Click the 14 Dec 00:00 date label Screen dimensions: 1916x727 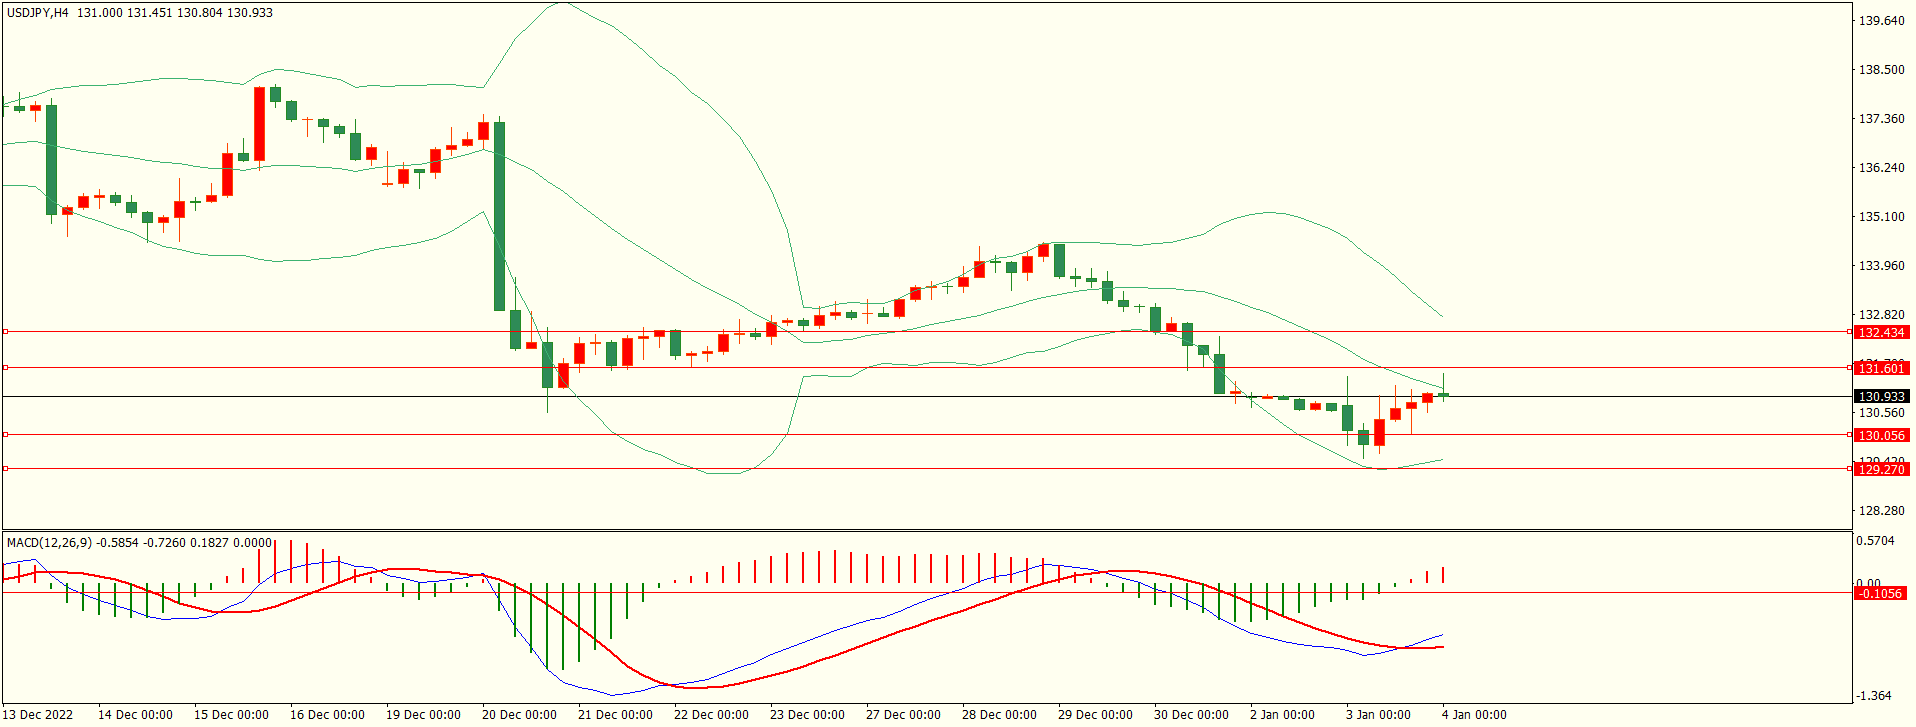pyautogui.click(x=135, y=715)
